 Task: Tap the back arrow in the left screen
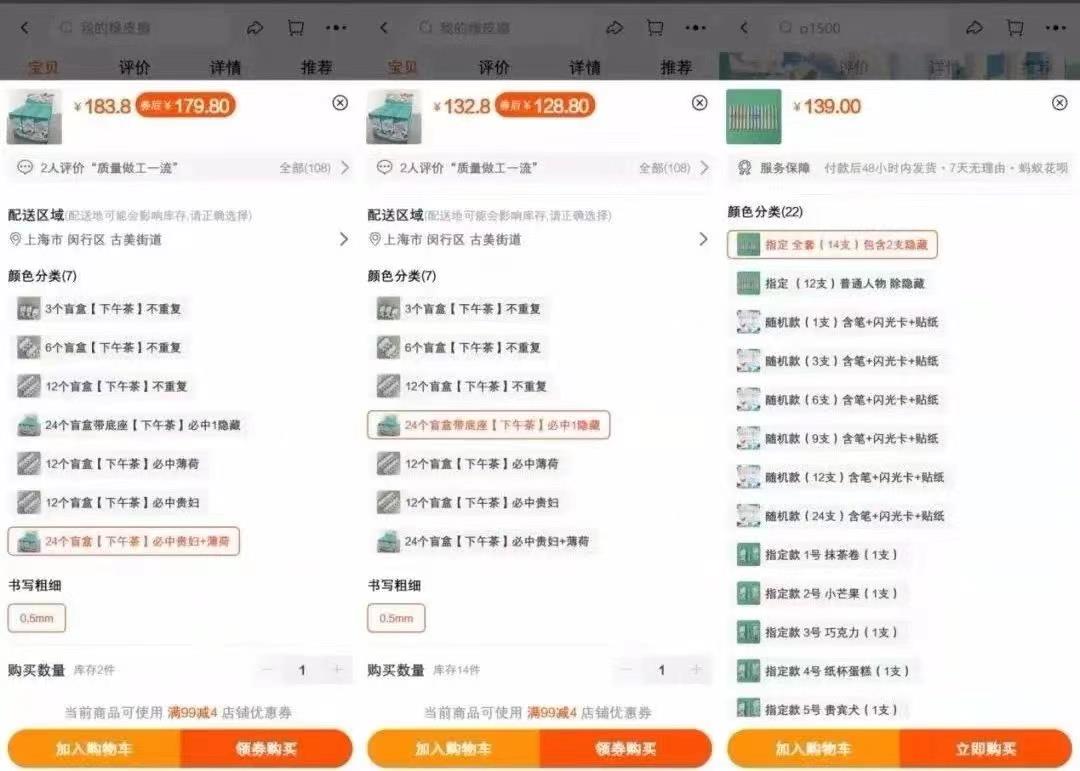pos(25,28)
